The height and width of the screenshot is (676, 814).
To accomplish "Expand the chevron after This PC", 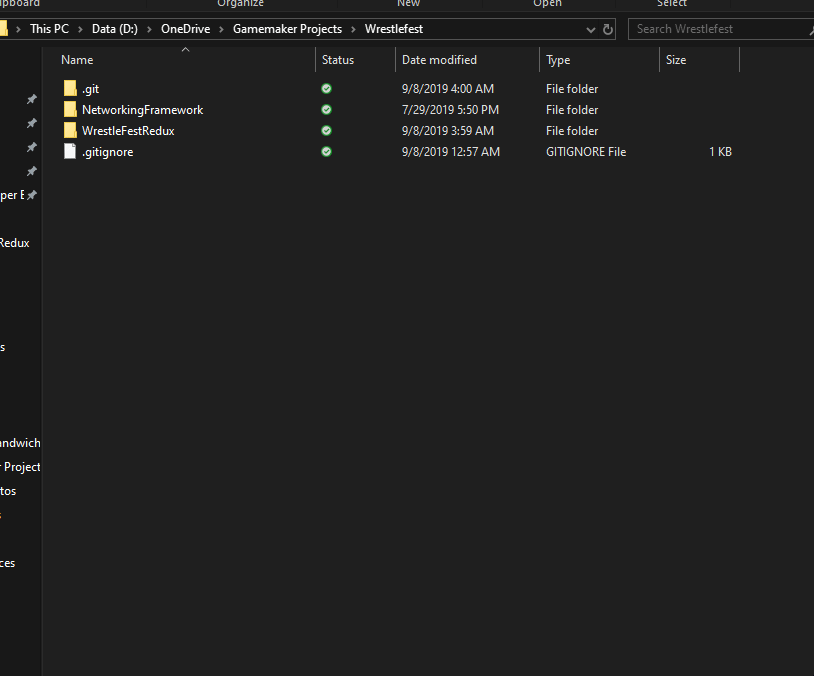I will [x=80, y=30].
